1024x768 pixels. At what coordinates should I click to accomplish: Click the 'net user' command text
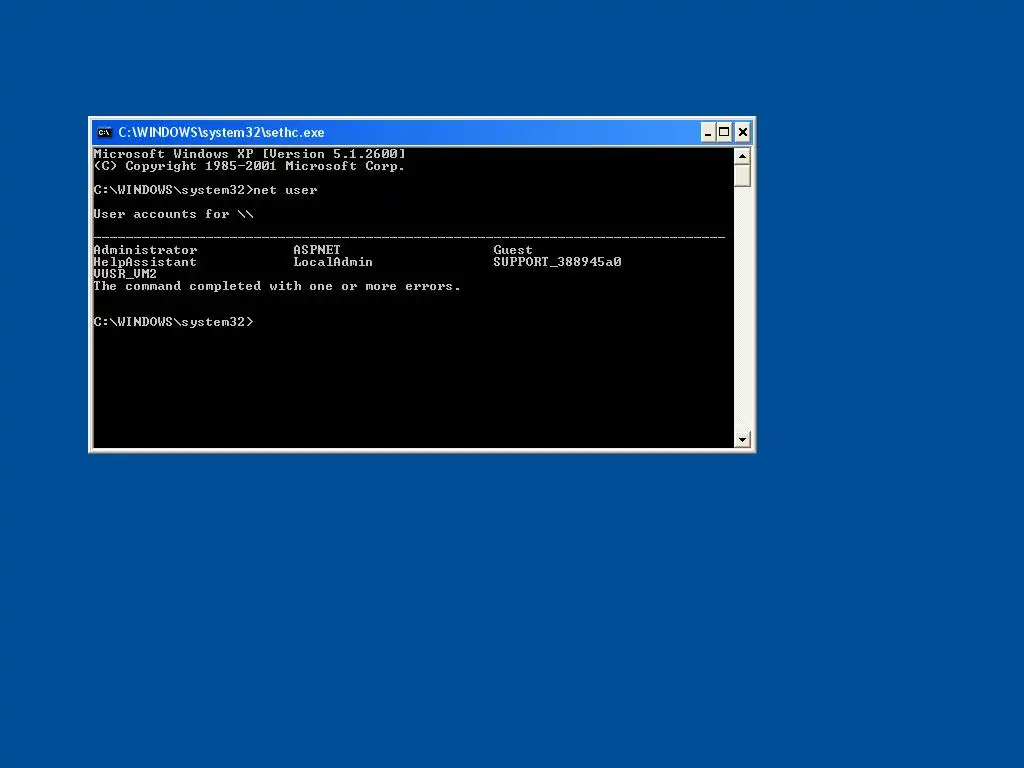285,190
